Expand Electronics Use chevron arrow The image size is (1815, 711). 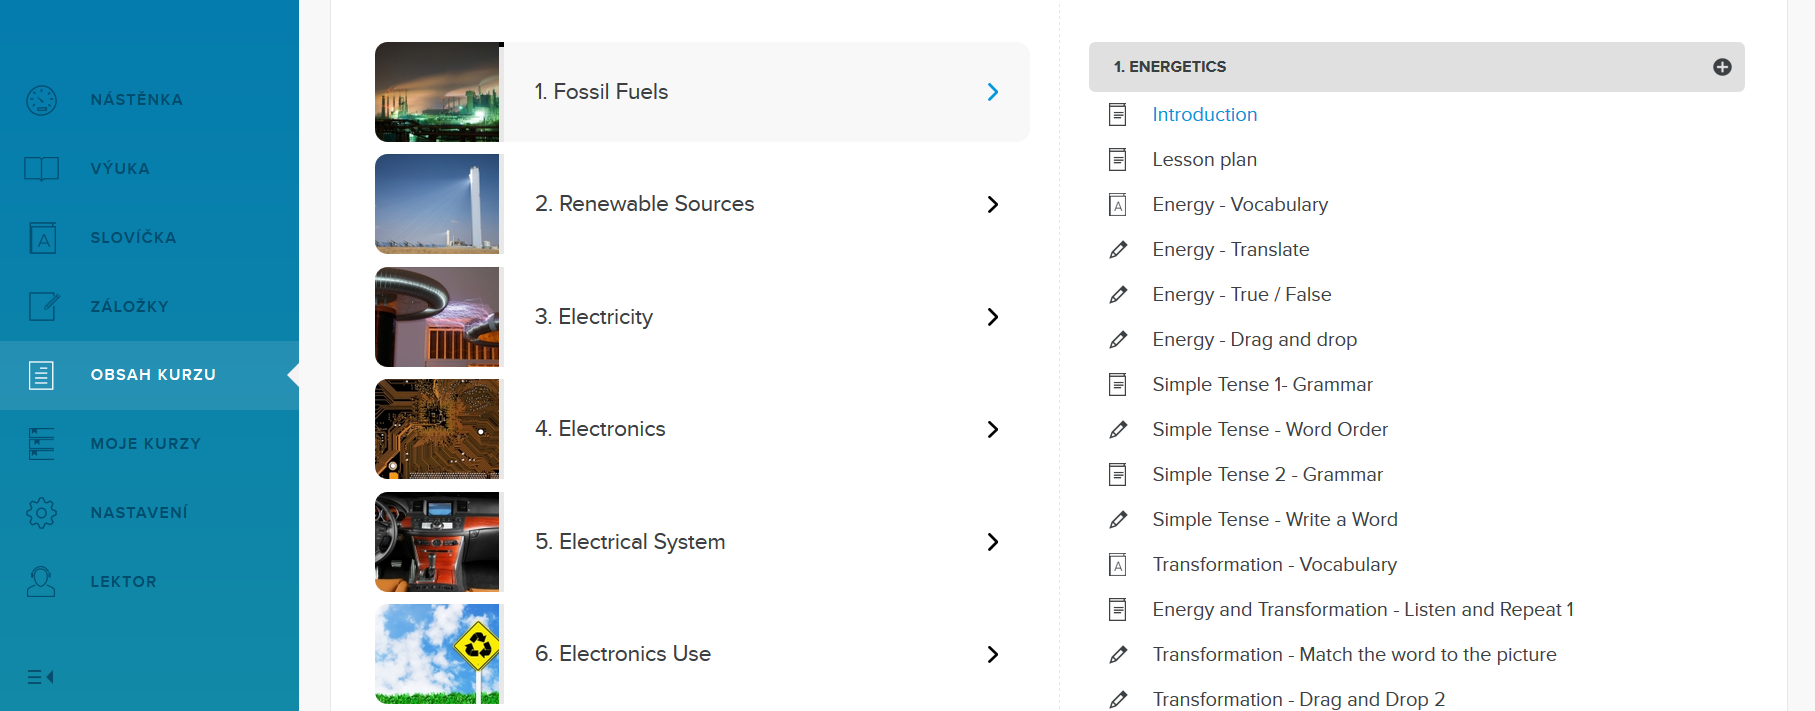coord(992,655)
